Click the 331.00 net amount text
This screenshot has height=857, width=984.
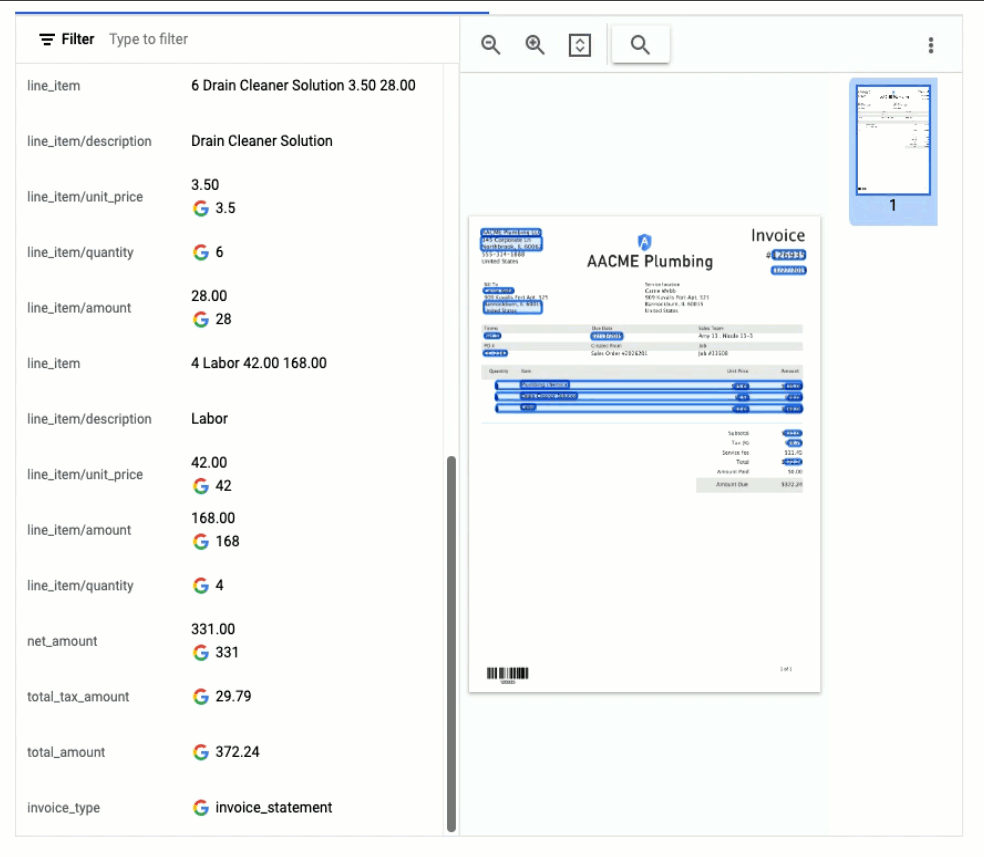tap(213, 629)
